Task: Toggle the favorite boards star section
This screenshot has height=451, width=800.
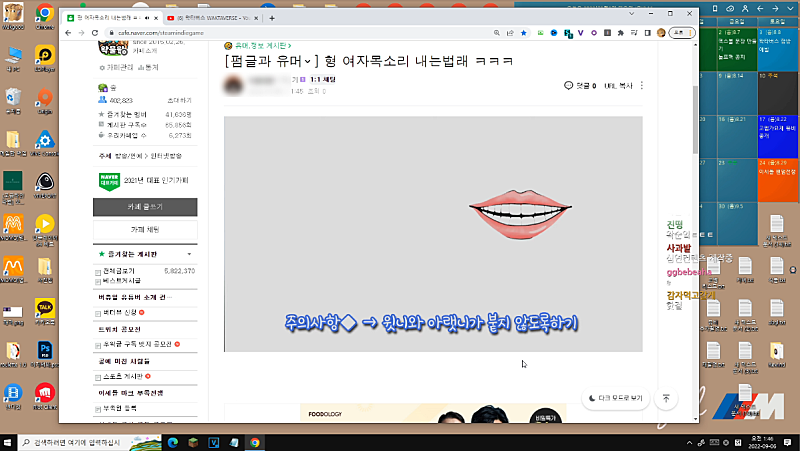Action: pos(100,255)
